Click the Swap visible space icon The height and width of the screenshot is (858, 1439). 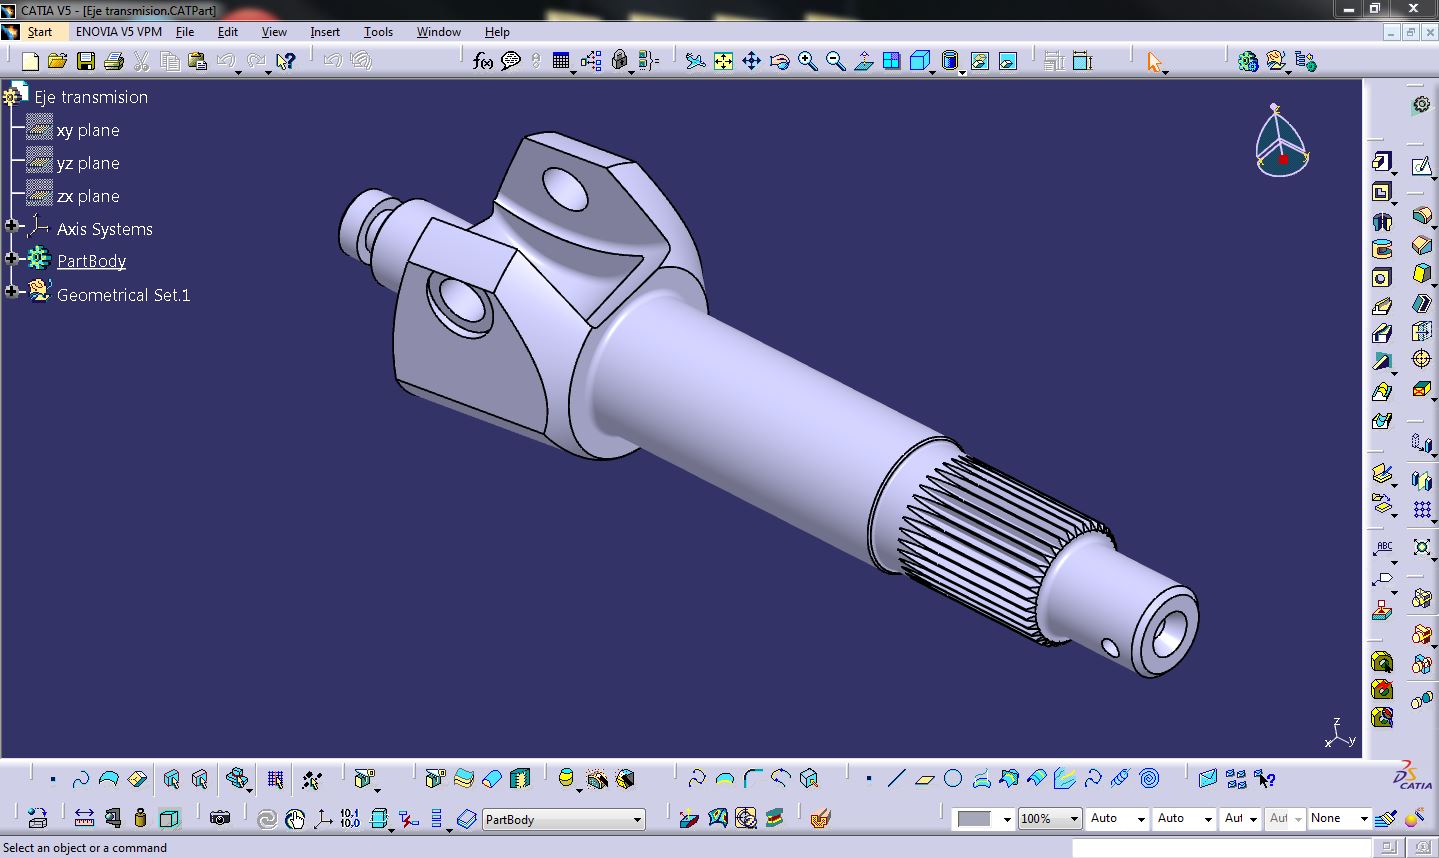[1008, 62]
